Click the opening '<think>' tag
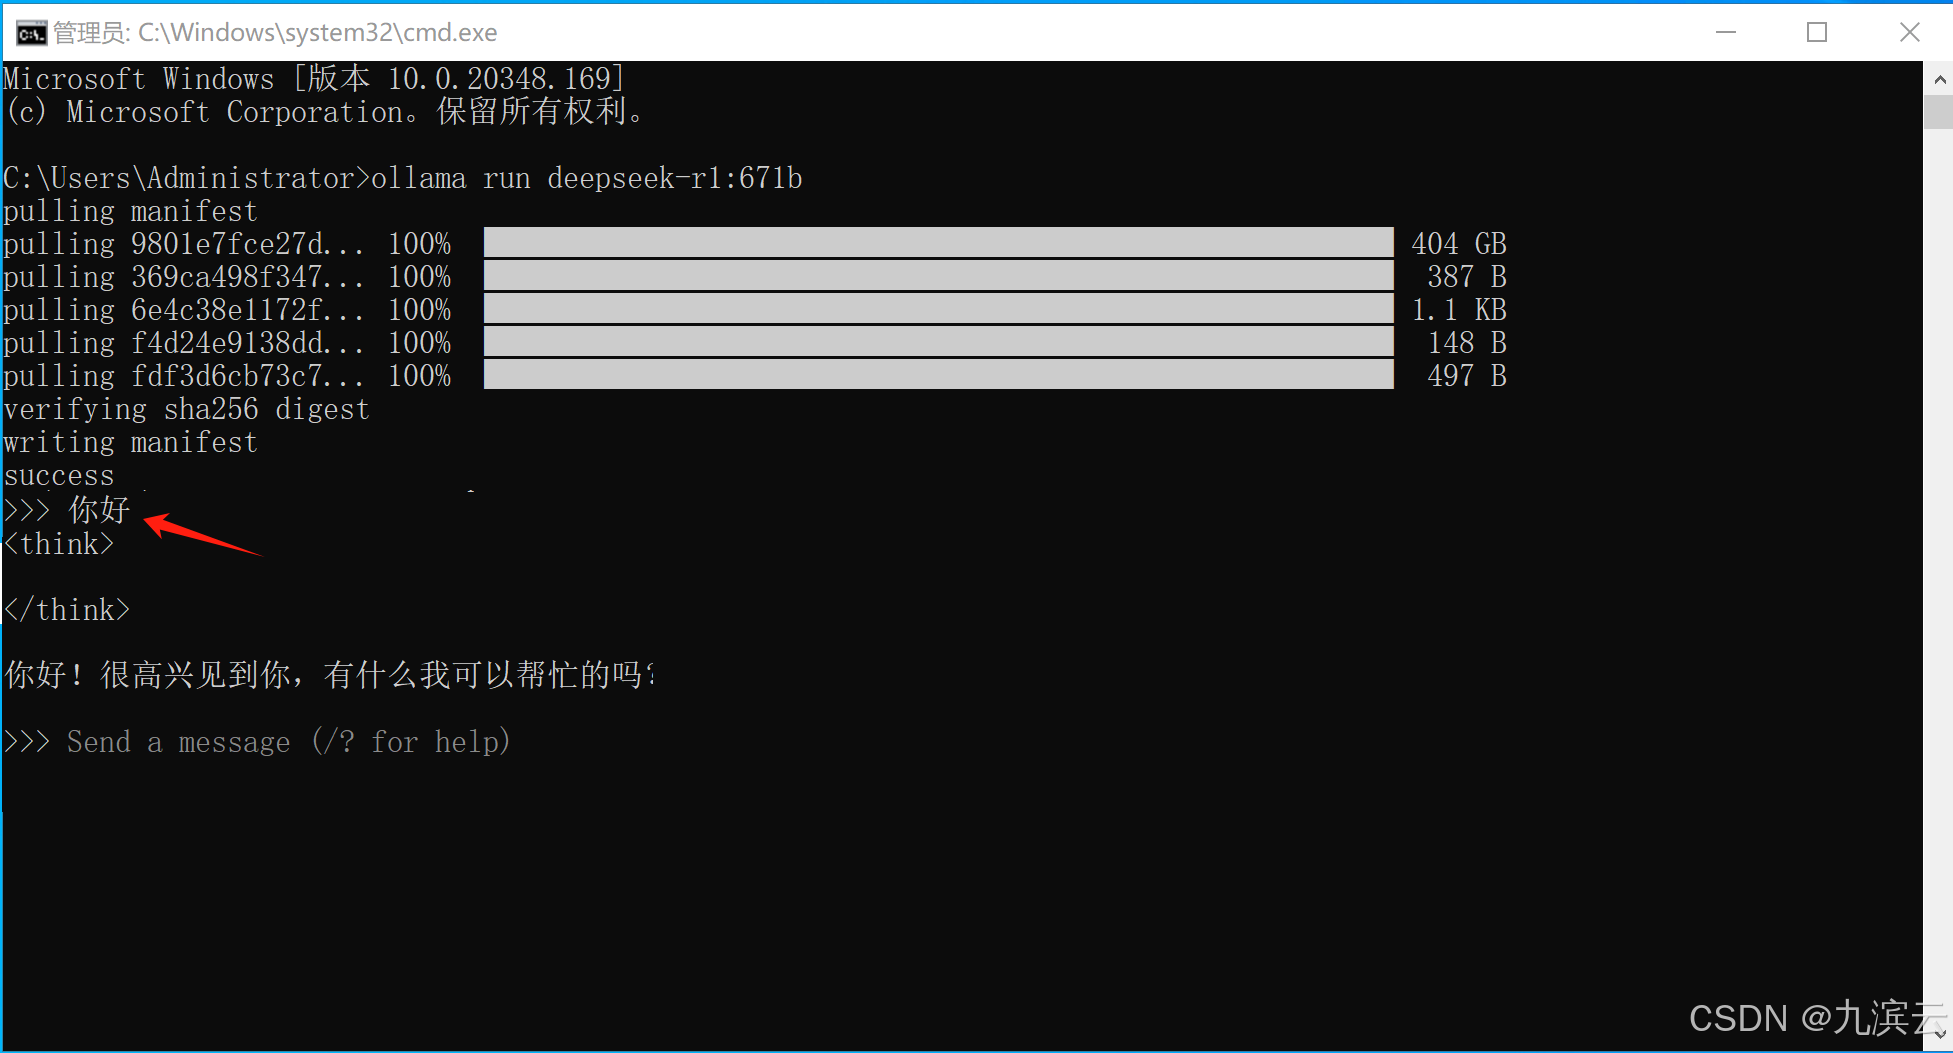The width and height of the screenshot is (1953, 1053). (x=59, y=544)
